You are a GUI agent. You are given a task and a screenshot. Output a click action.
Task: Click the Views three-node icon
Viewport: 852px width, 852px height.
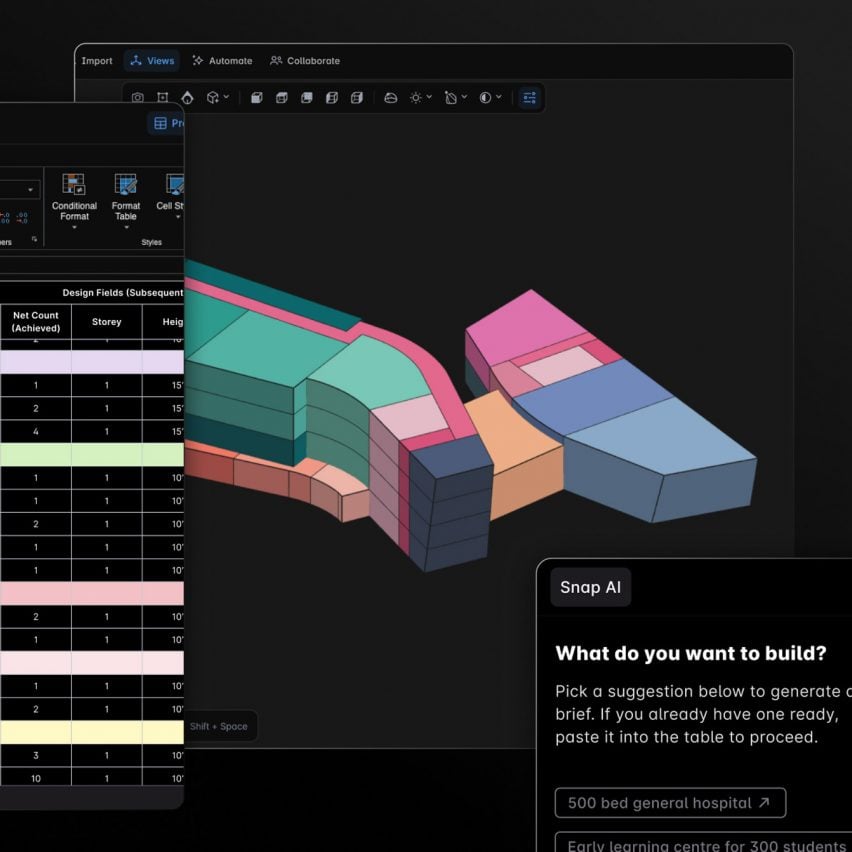136,60
